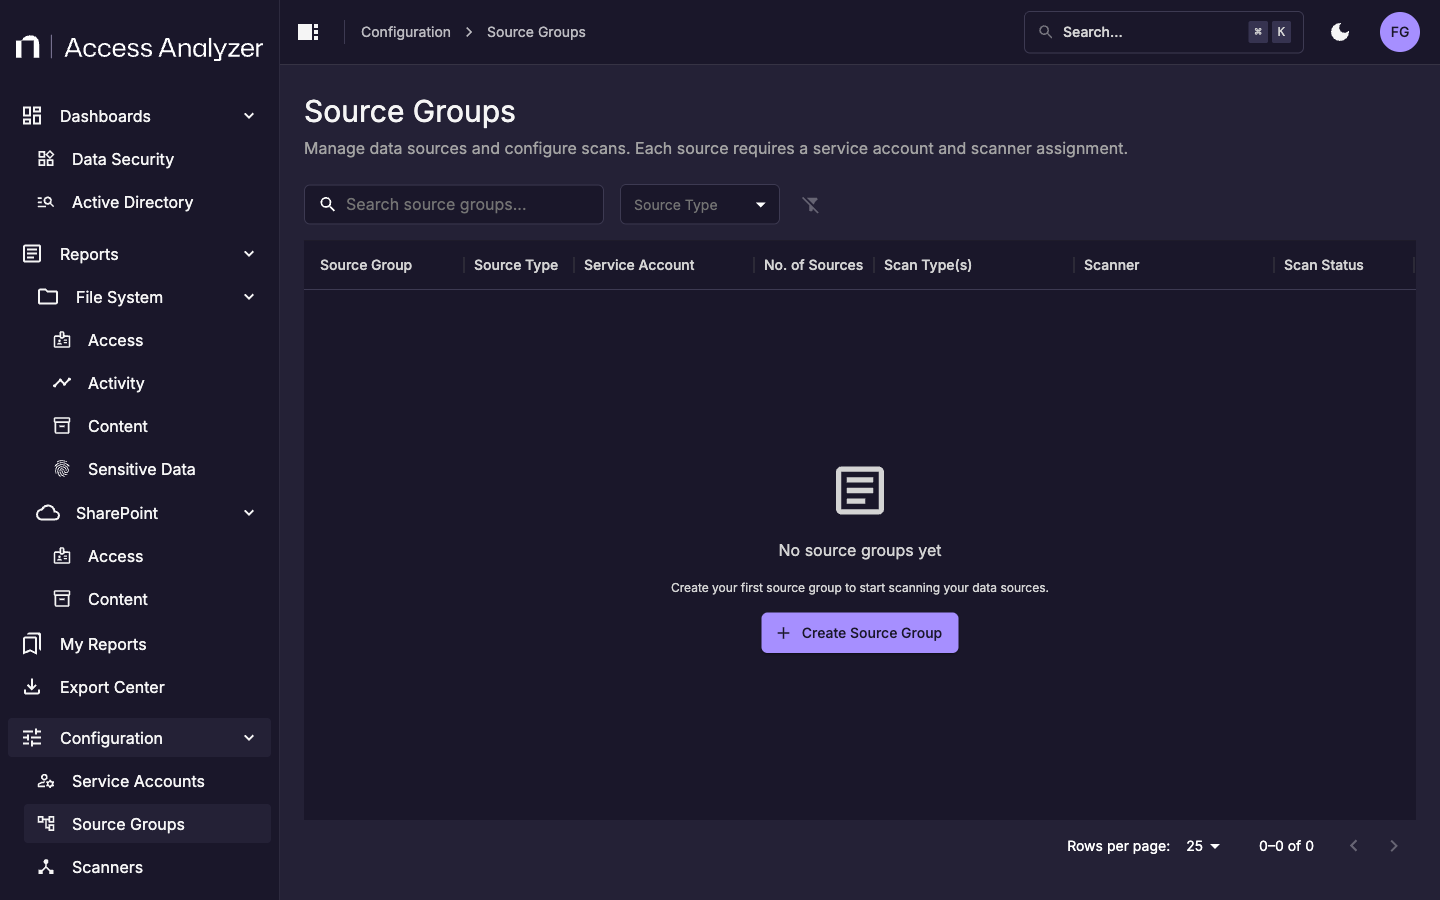Clear filters using the filter-off icon
Viewport: 1440px width, 900px height.
tap(811, 205)
